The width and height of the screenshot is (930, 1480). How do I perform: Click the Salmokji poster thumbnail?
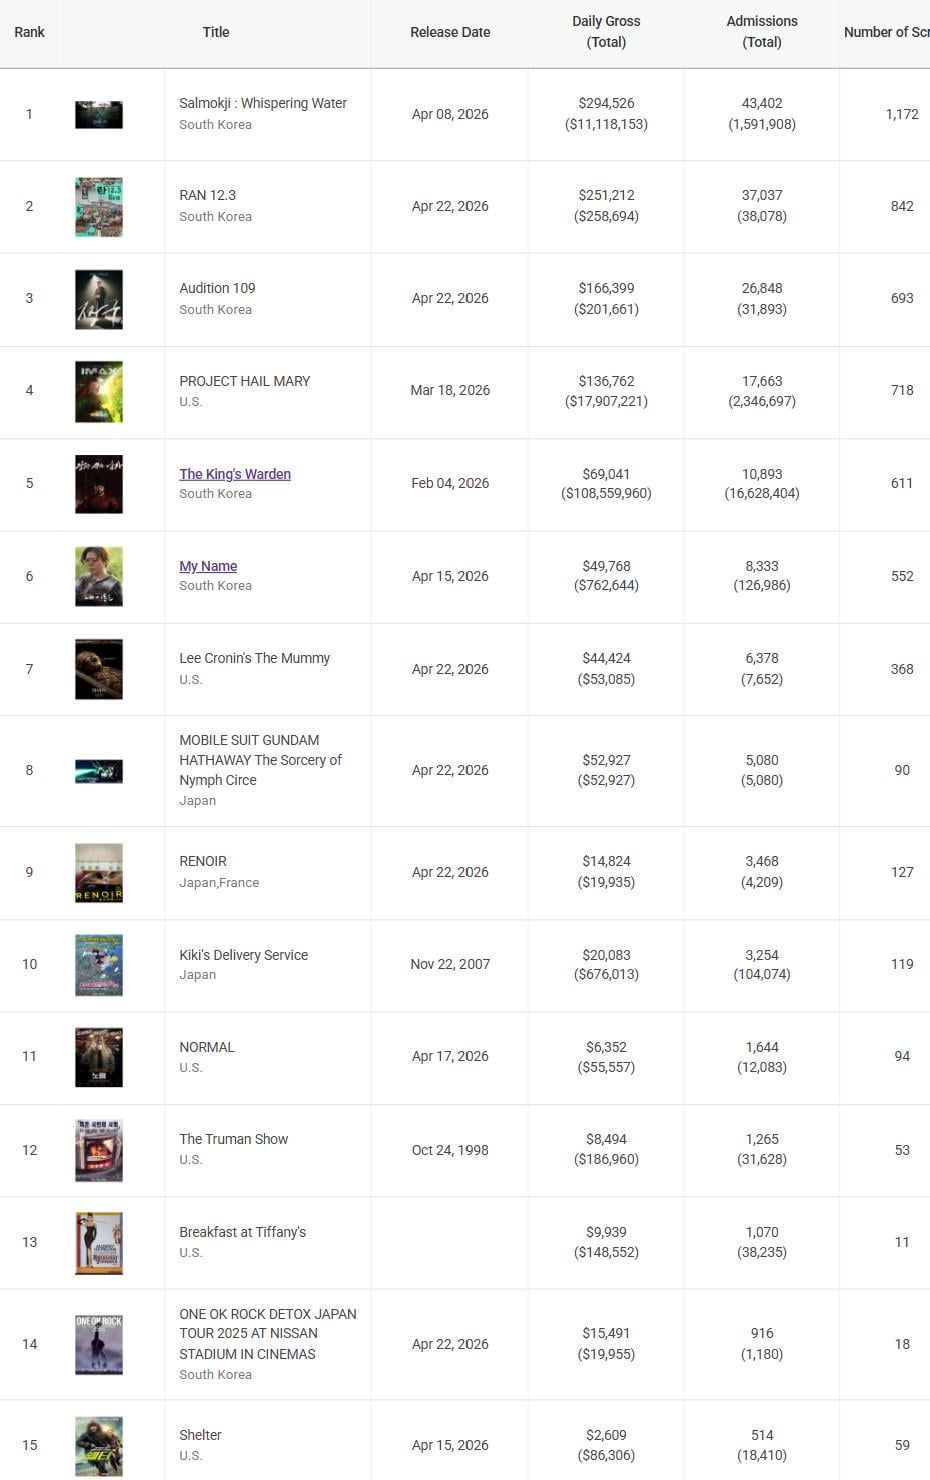pyautogui.click(x=99, y=114)
